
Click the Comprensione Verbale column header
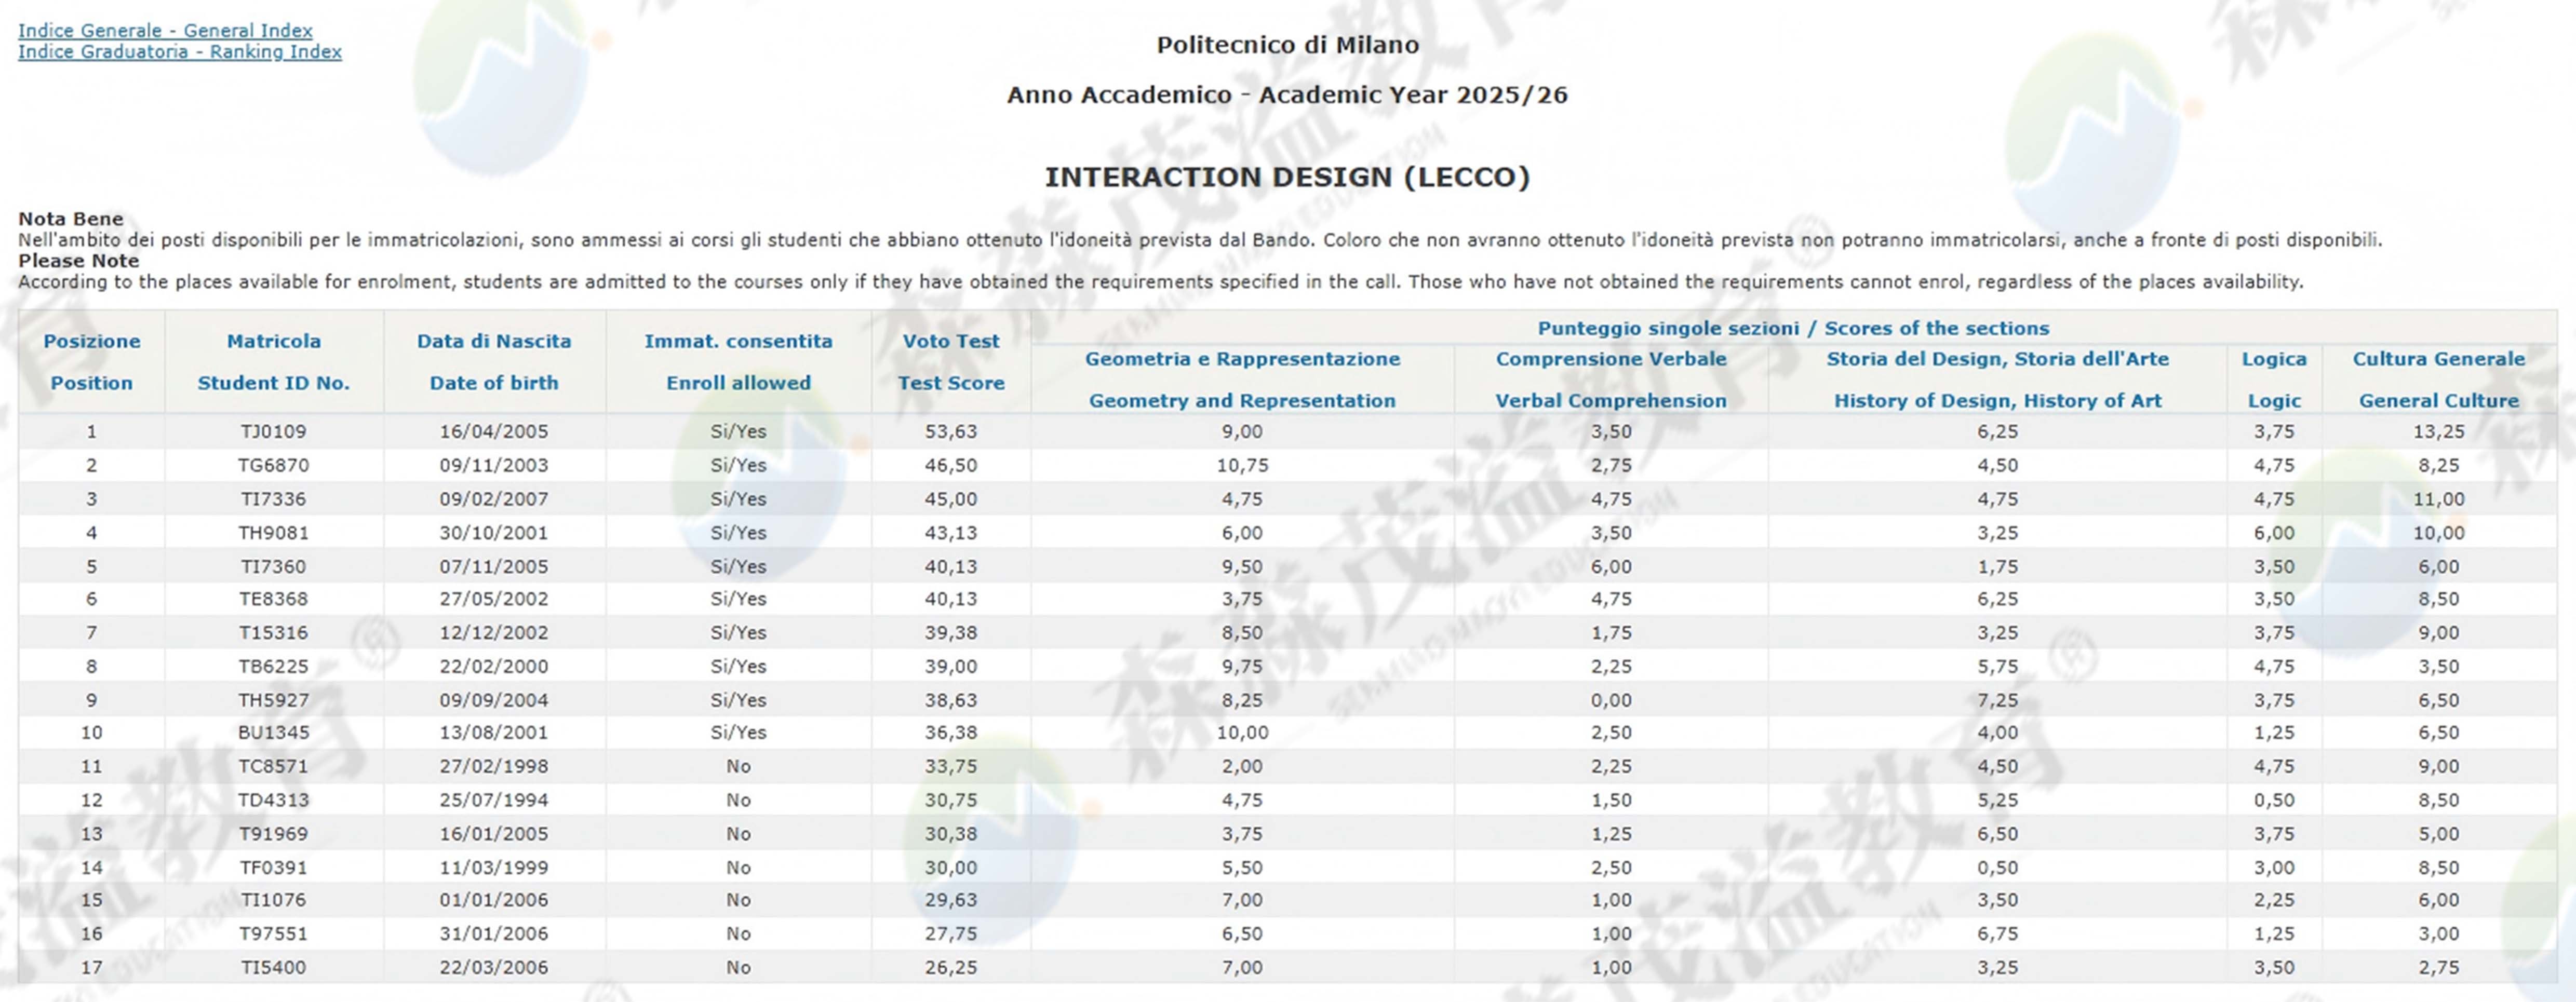[x=1611, y=380]
